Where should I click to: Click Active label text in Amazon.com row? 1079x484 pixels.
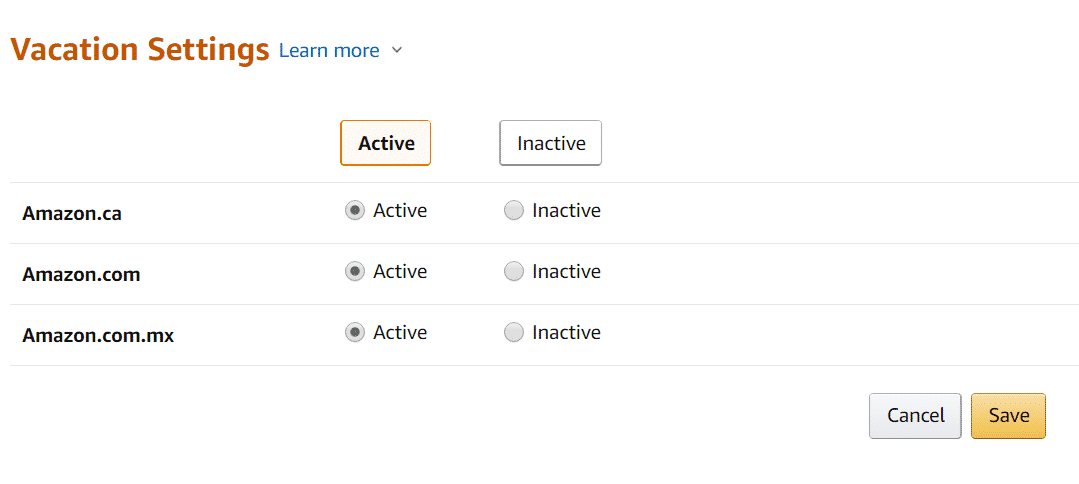point(400,271)
